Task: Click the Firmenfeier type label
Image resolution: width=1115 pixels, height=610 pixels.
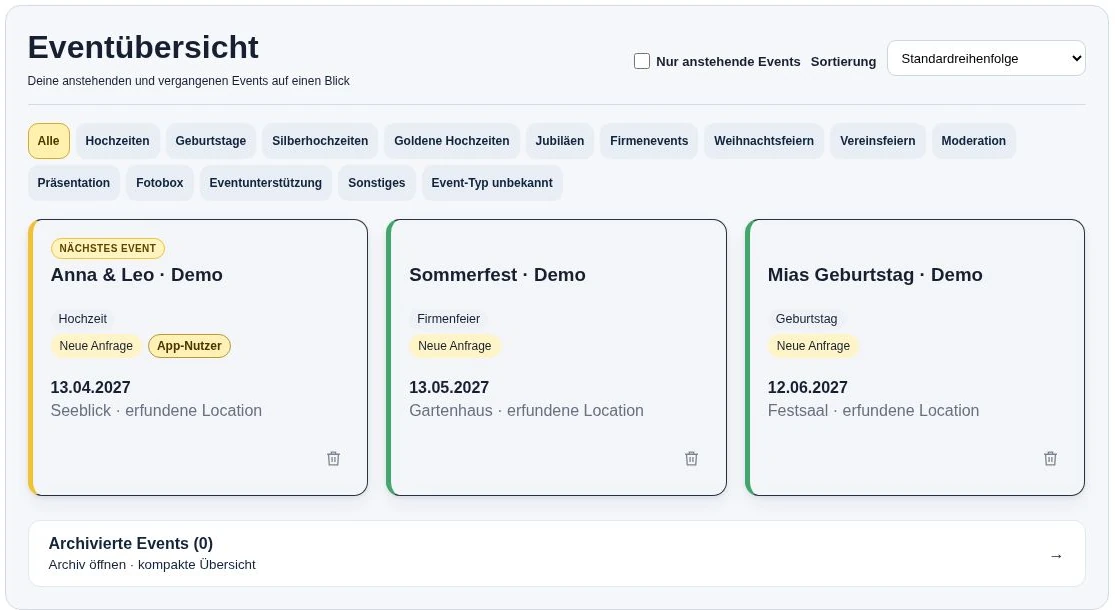Action: 448,319
